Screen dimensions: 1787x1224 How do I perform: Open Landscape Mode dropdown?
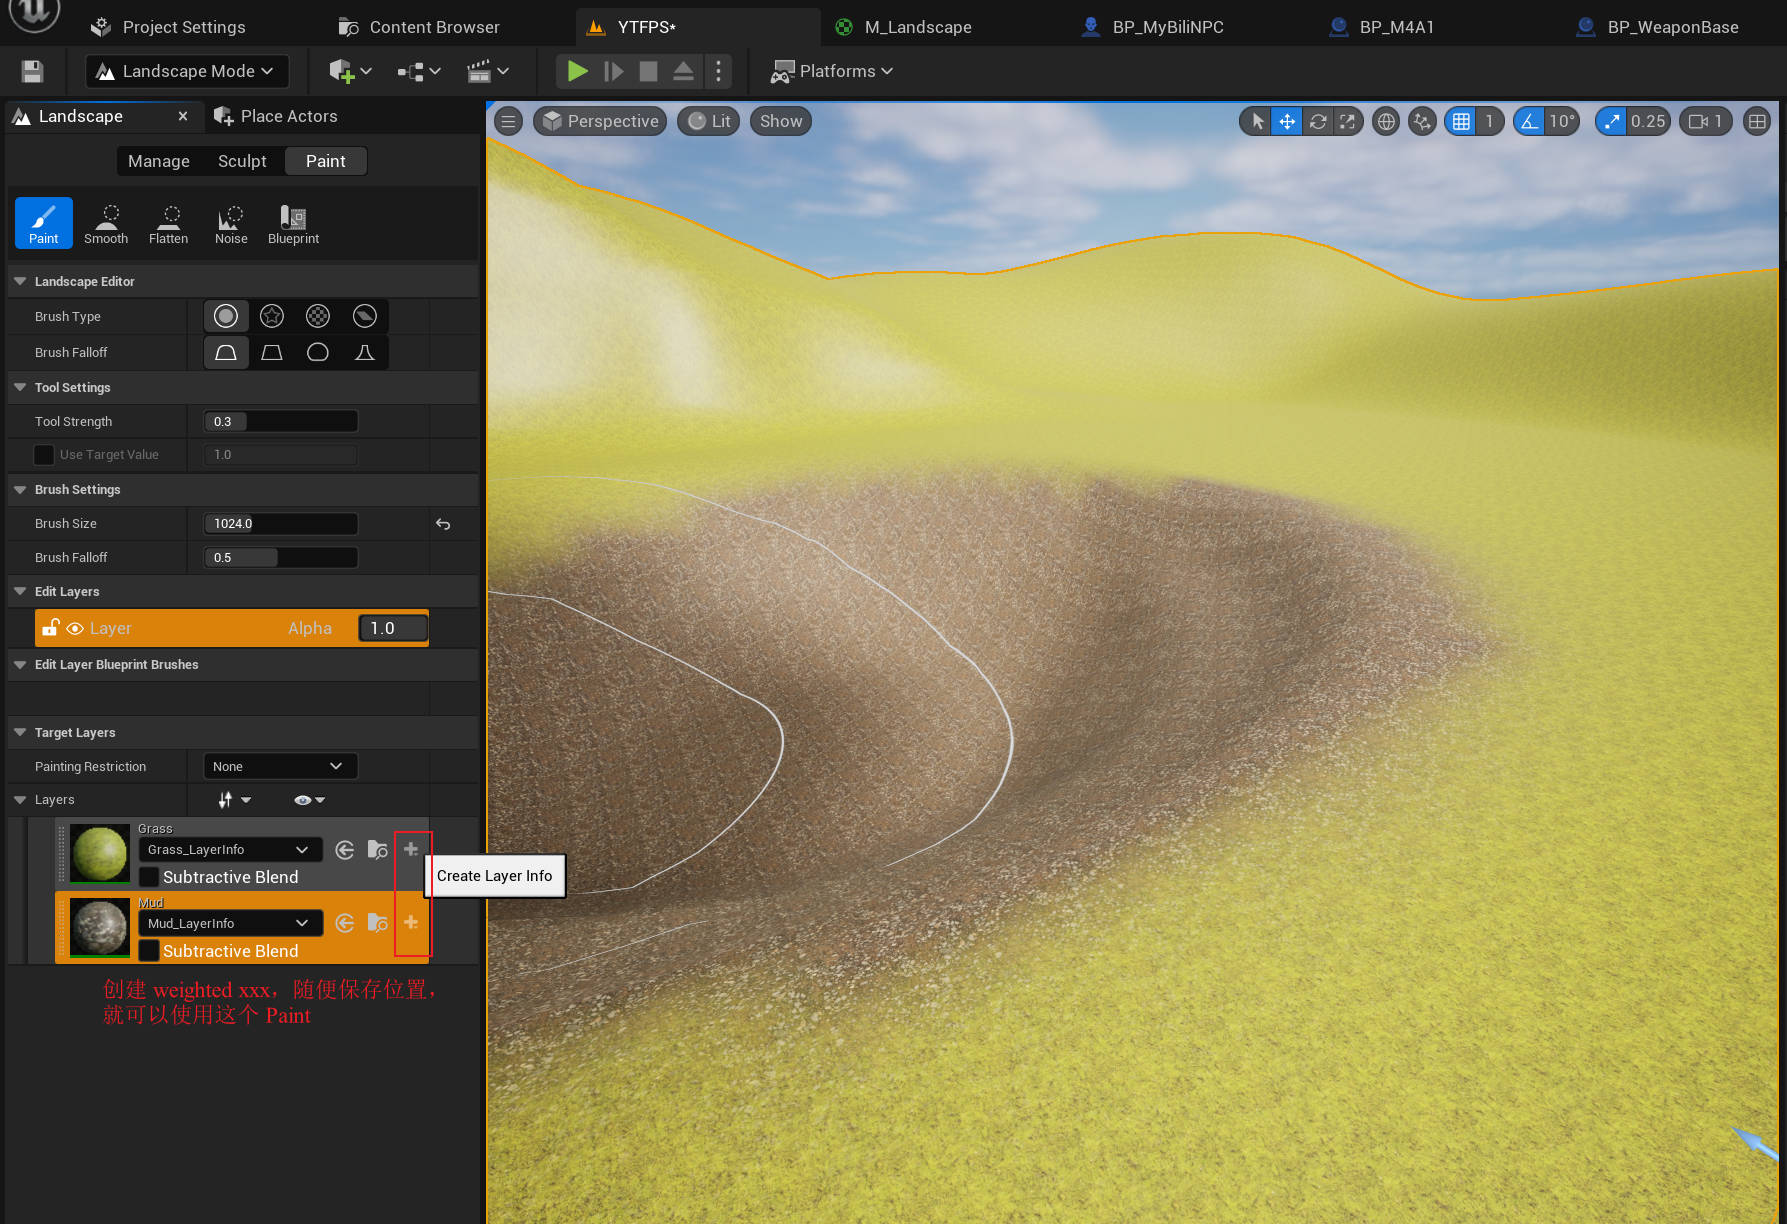tap(187, 71)
